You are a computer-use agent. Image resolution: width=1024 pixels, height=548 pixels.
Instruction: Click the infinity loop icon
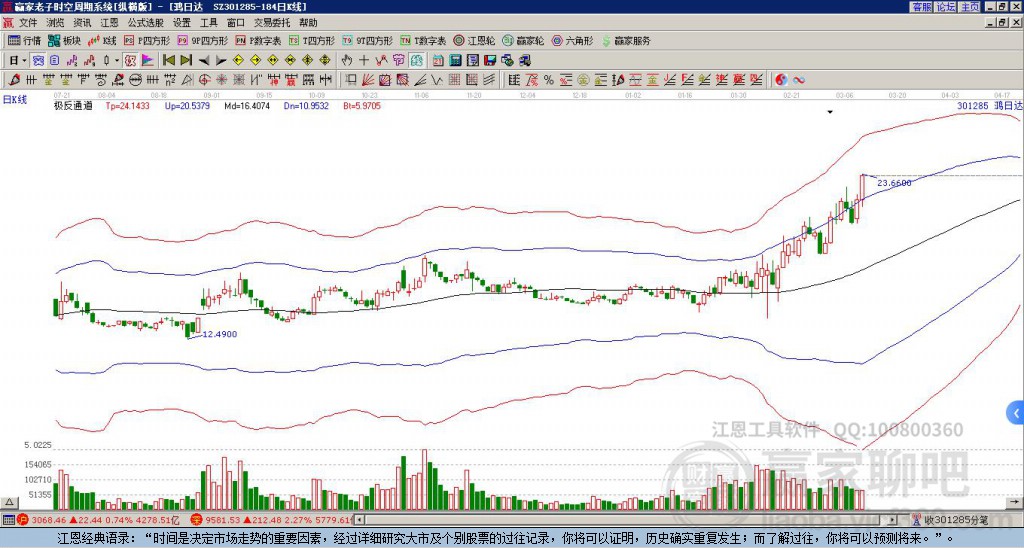pyautogui.click(x=799, y=80)
